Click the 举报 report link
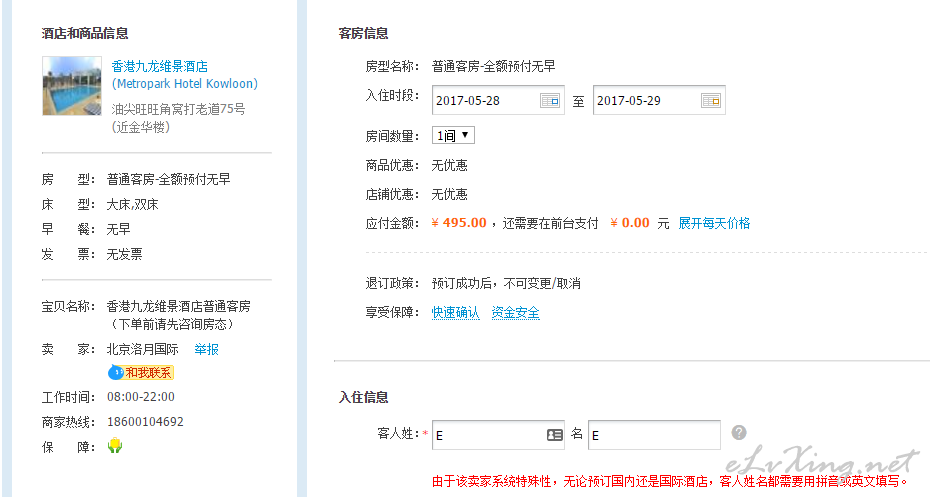Image resolution: width=930 pixels, height=497 pixels. tap(206, 349)
